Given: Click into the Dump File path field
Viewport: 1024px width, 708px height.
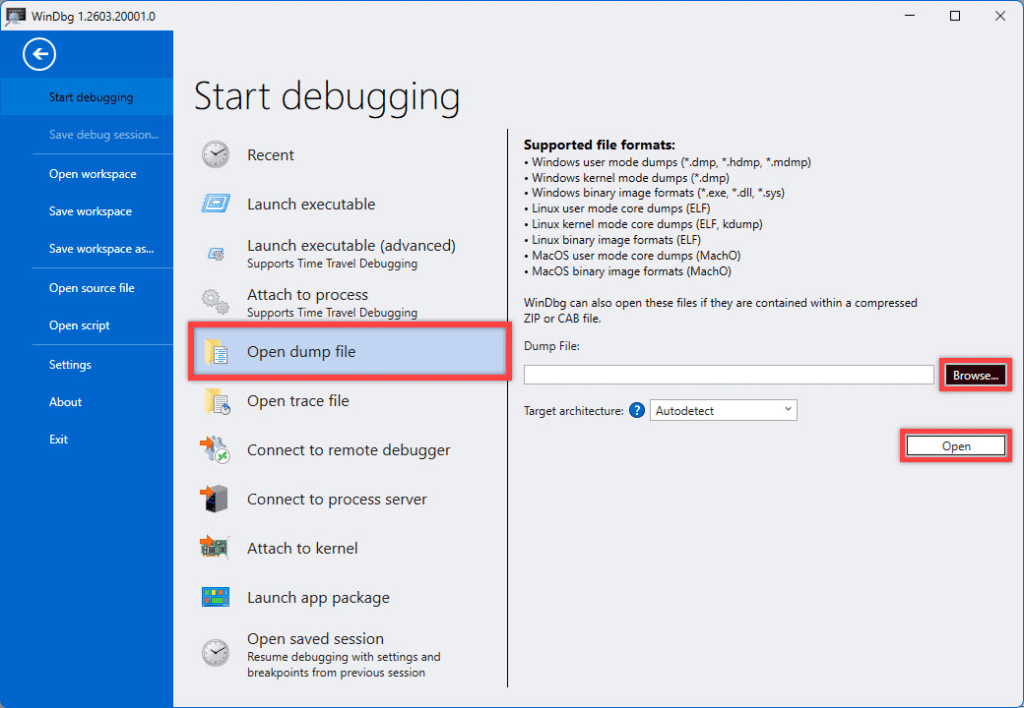Looking at the screenshot, I should tap(729, 375).
